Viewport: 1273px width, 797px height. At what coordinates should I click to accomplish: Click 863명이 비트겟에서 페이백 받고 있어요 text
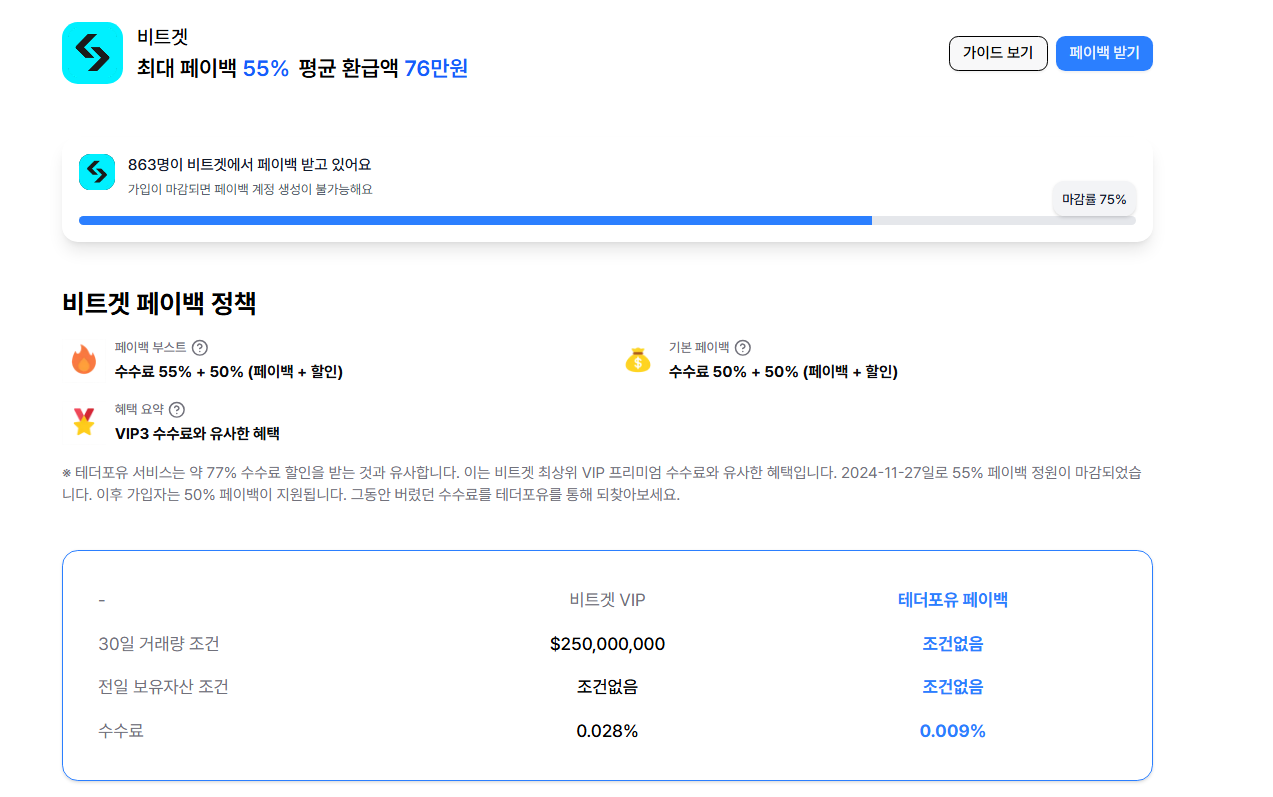pyautogui.click(x=250, y=165)
